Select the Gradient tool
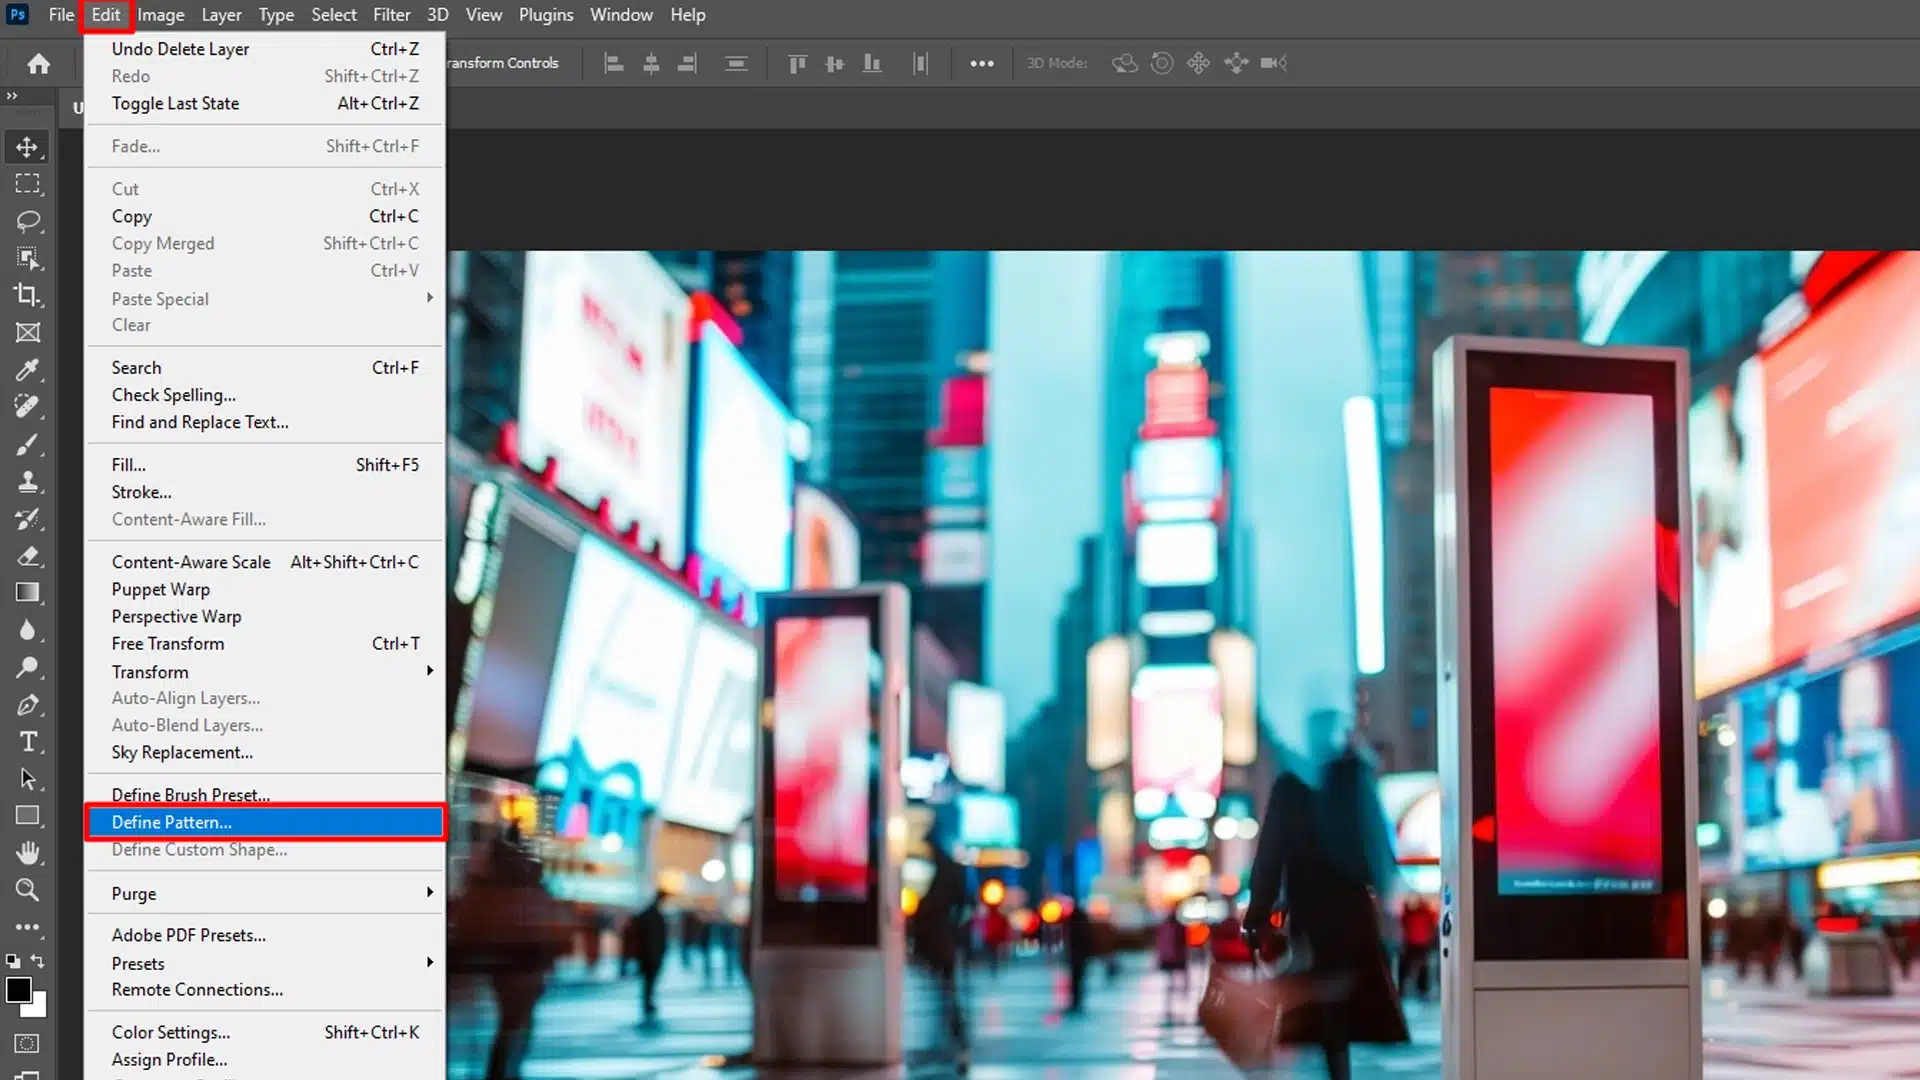Viewport: 1920px width, 1080px height. coord(27,593)
